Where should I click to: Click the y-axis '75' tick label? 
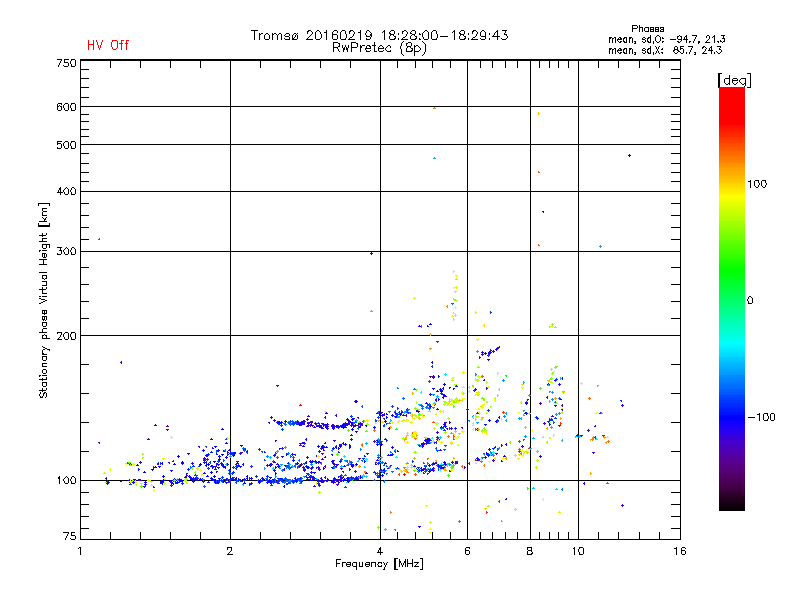[70, 536]
